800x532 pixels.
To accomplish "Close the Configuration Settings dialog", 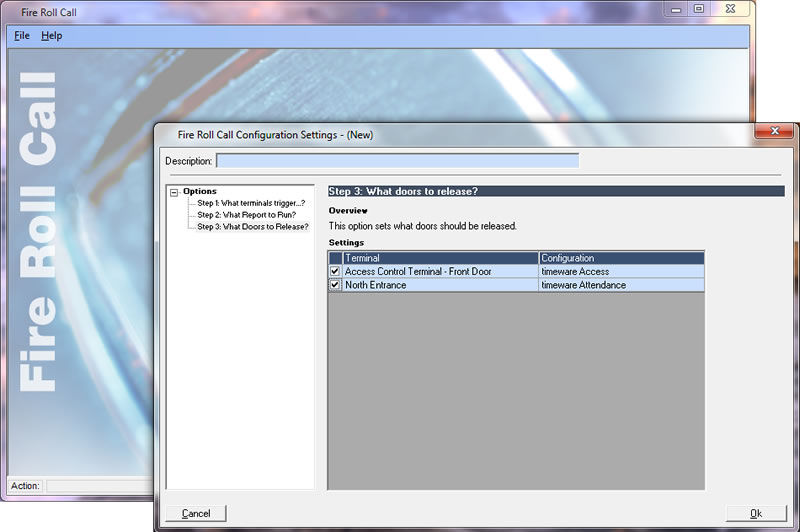I will click(x=773, y=131).
